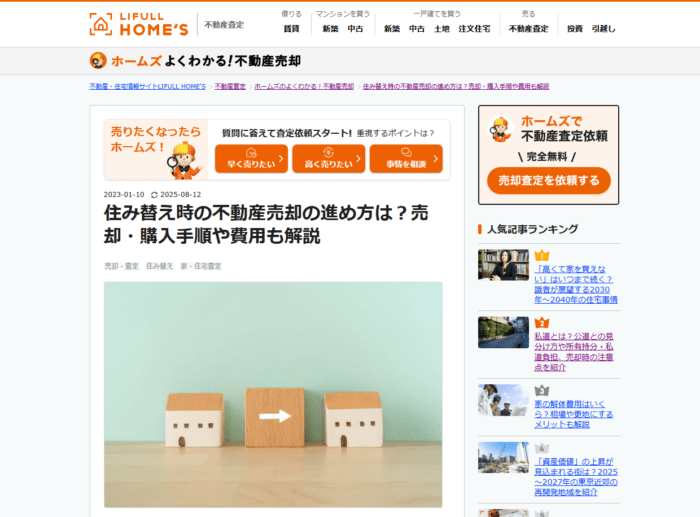Screen dimensions: 700x517
Task: Go to 不動産査定 in the top navigation
Action: click(529, 29)
